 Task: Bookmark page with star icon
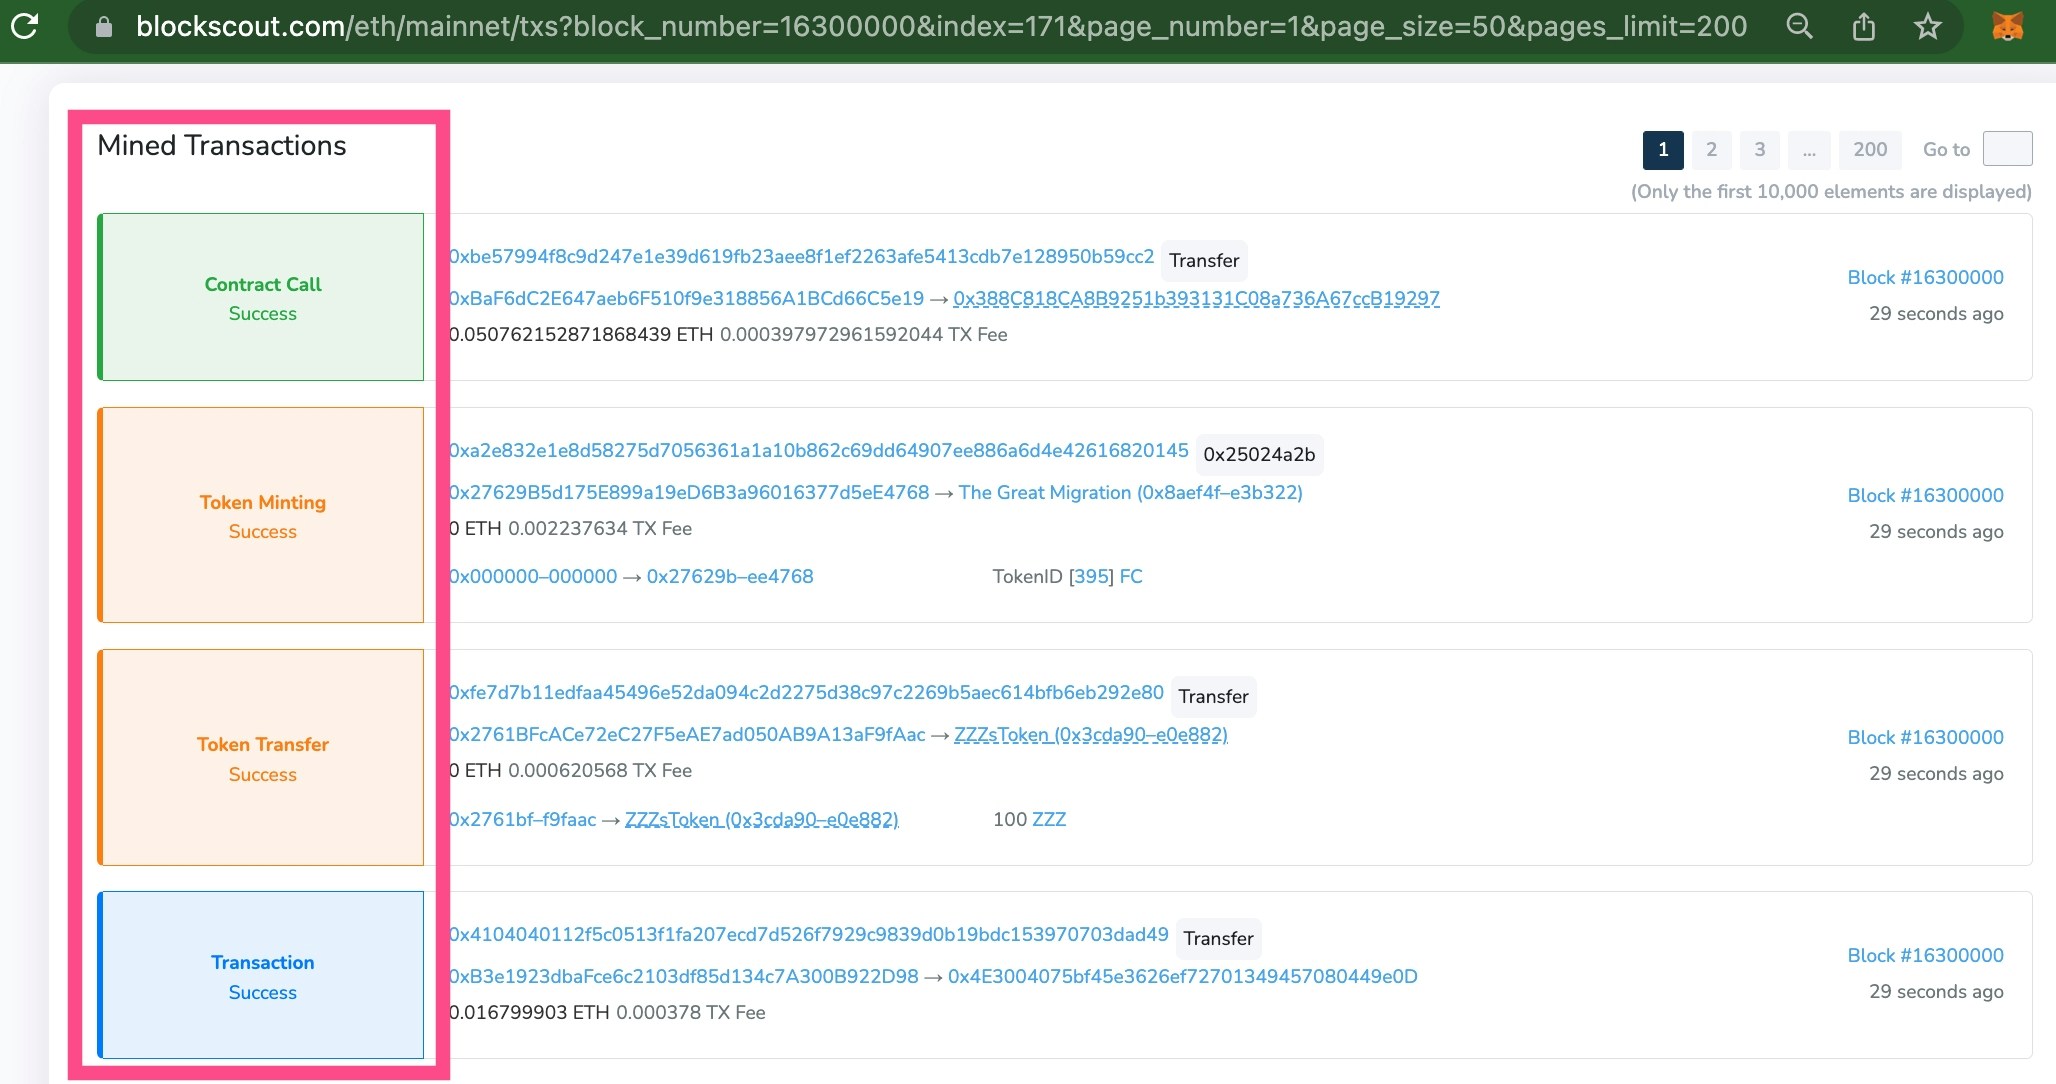[1927, 27]
